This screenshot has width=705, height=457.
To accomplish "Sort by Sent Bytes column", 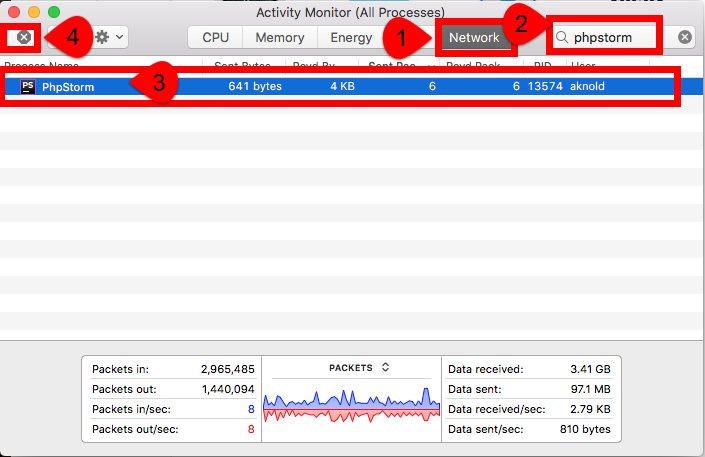I will pos(243,65).
